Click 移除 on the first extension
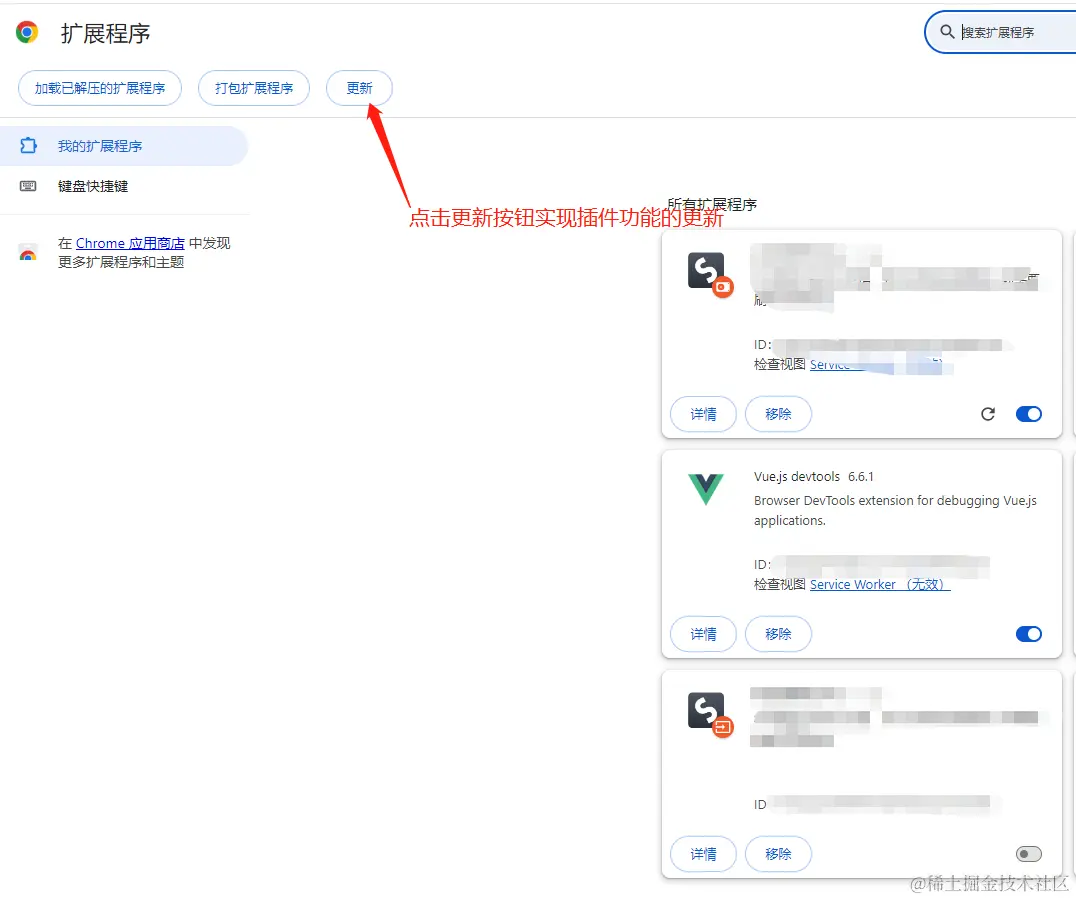The height and width of the screenshot is (900, 1076). (778, 414)
